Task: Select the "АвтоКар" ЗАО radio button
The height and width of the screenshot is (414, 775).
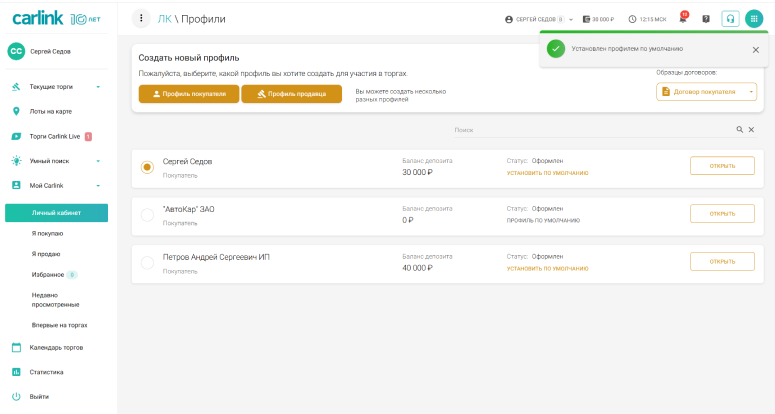Action: tap(147, 214)
